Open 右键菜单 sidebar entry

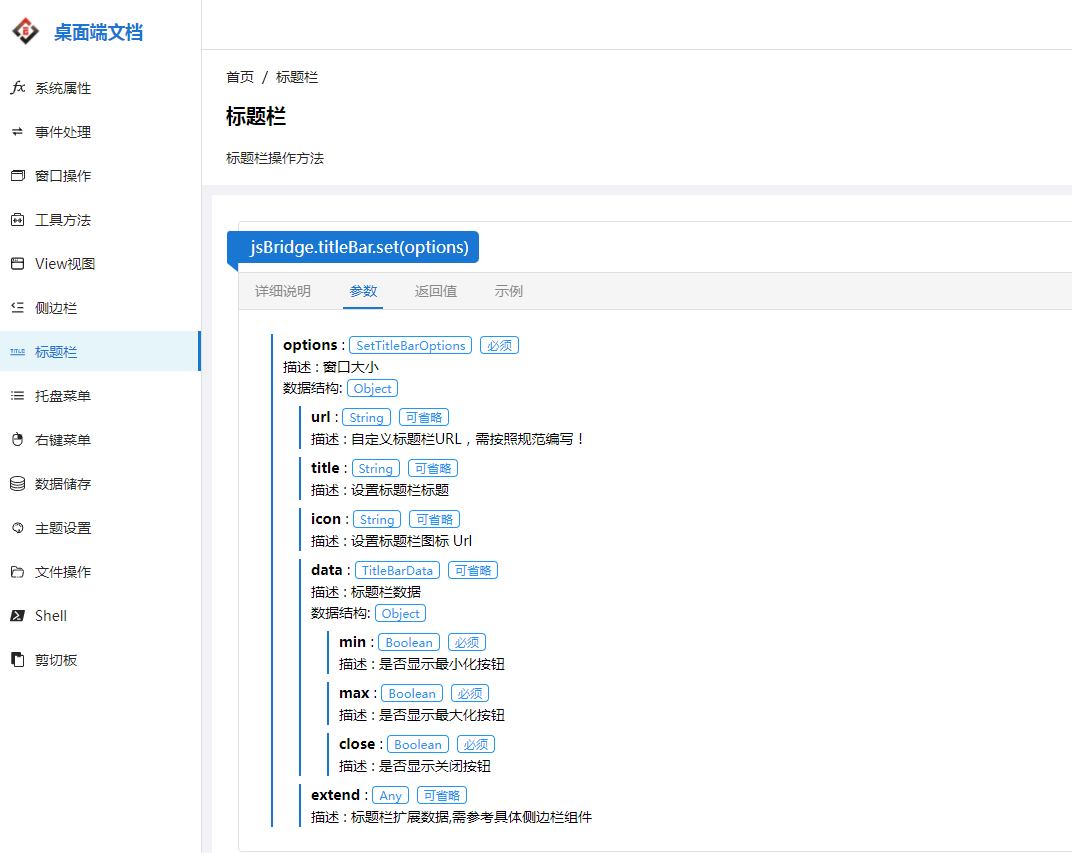pyautogui.click(x=100, y=439)
